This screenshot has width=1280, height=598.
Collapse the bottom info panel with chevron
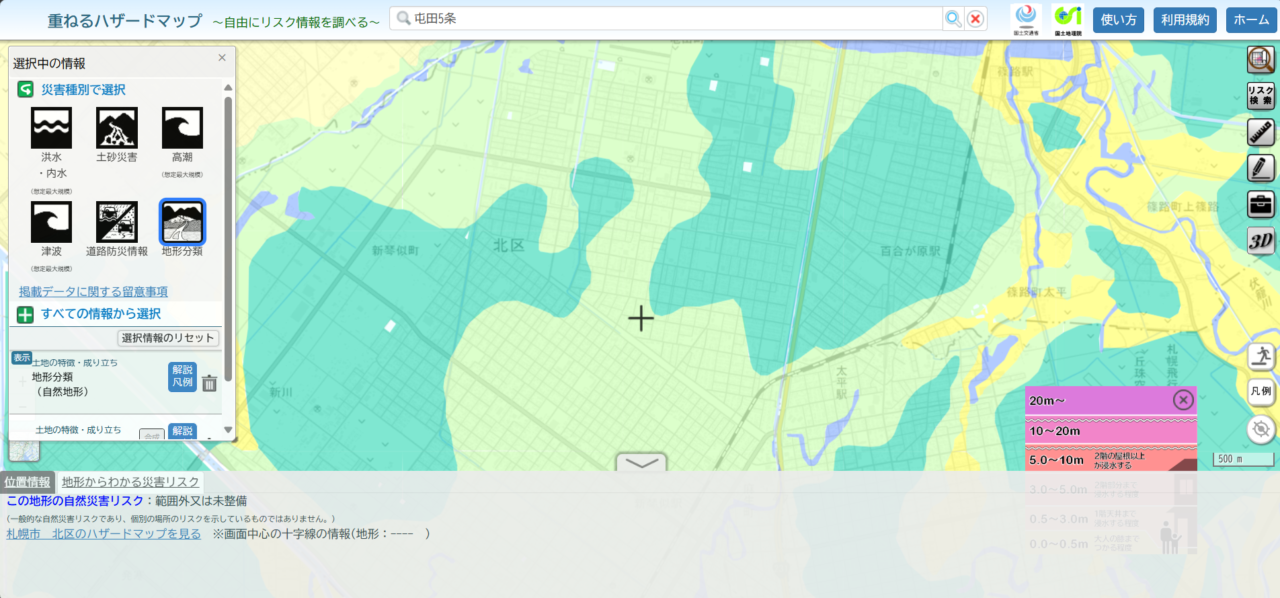(640, 462)
